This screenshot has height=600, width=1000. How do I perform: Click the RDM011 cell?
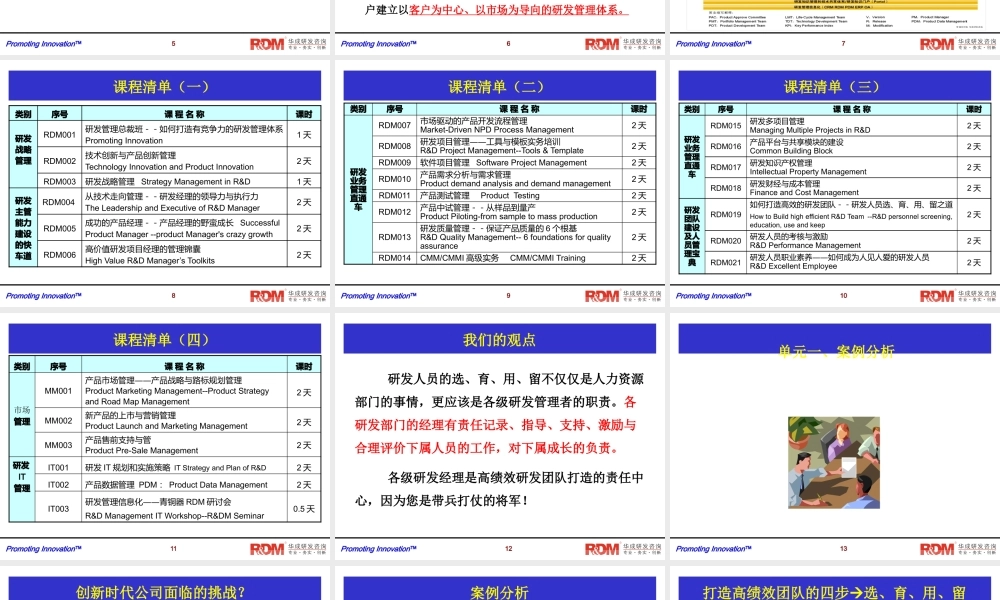[x=394, y=196]
